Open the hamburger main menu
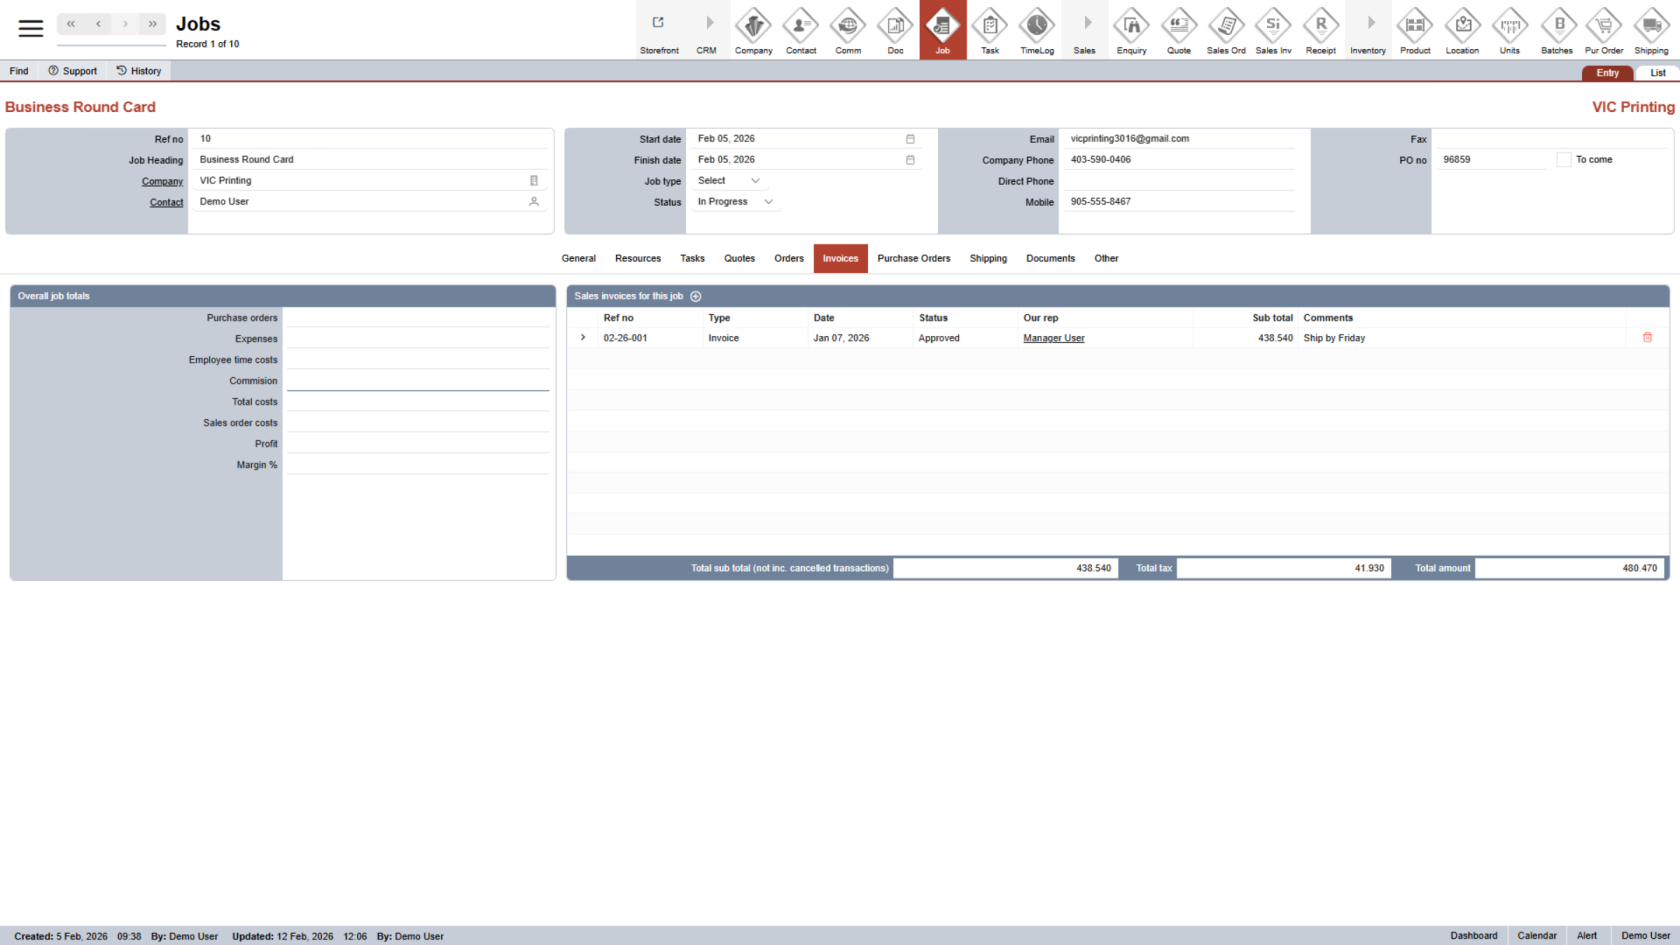Viewport: 1680px width, 945px height. [31, 28]
